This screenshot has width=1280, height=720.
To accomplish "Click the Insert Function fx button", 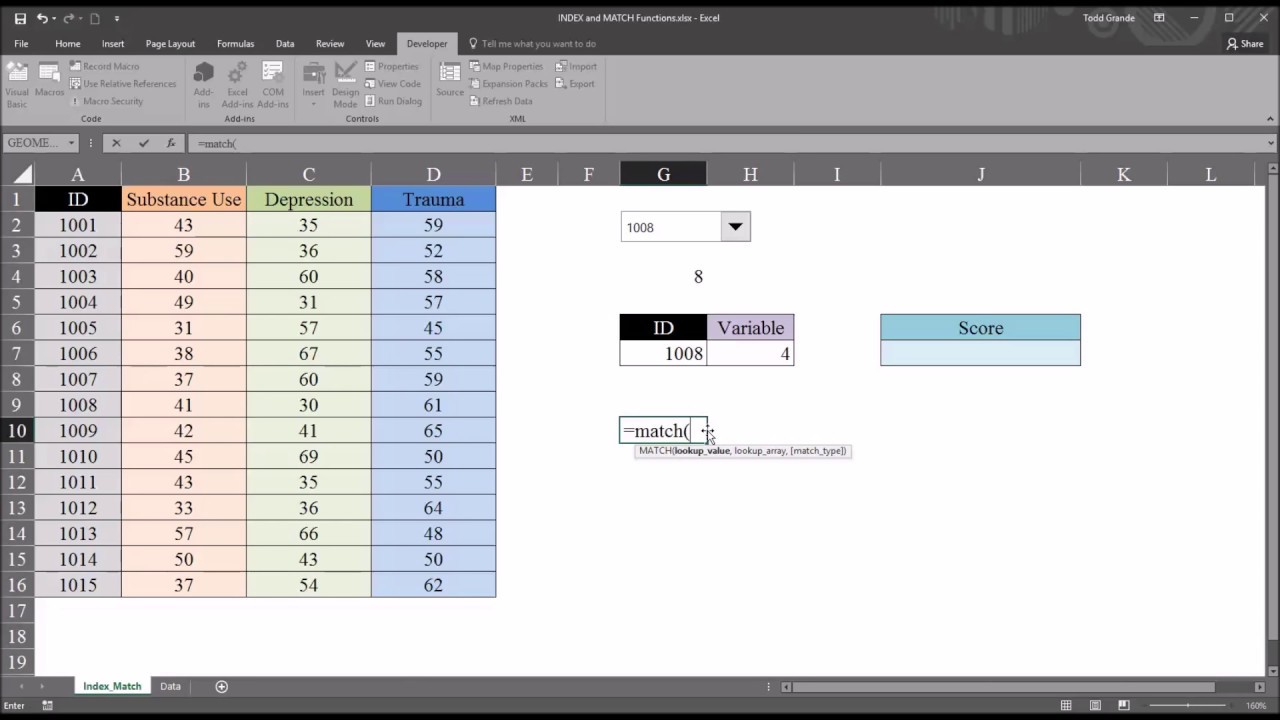I will pos(171,143).
